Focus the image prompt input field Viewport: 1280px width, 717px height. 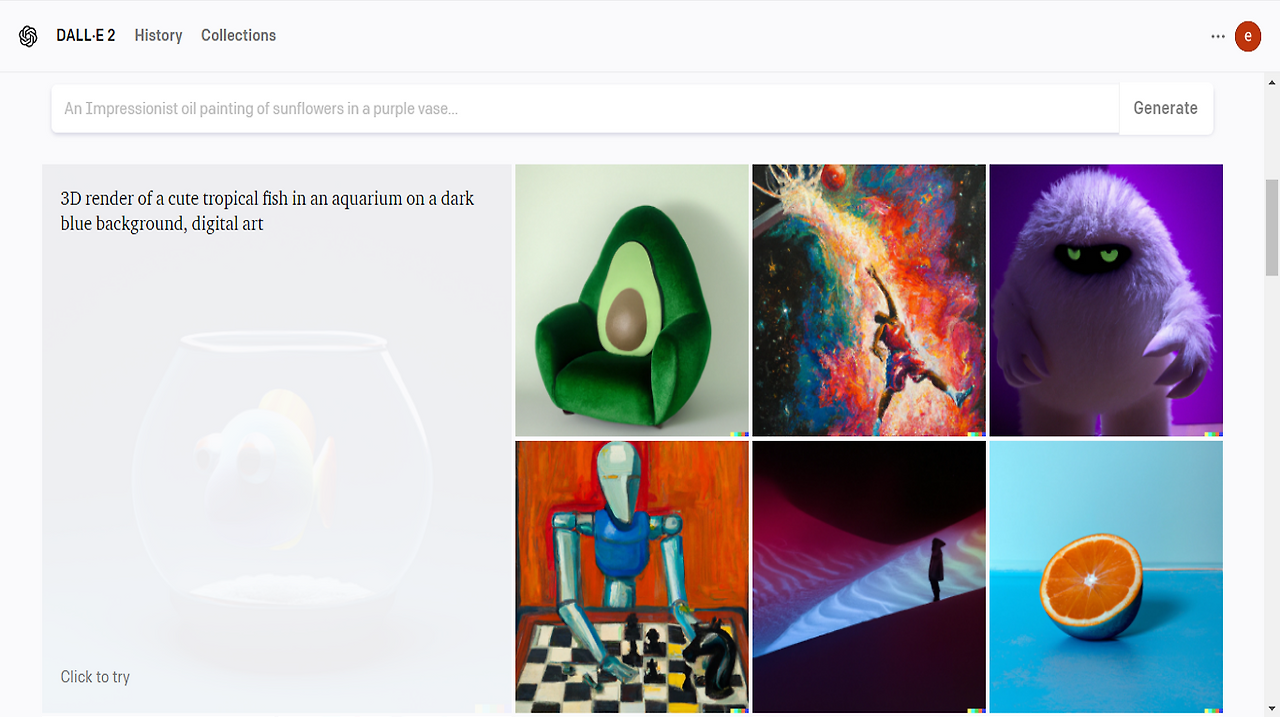pyautogui.click(x=585, y=108)
